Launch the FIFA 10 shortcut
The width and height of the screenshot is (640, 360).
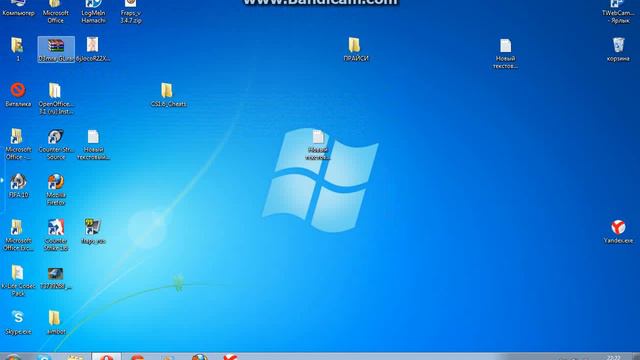(18, 186)
